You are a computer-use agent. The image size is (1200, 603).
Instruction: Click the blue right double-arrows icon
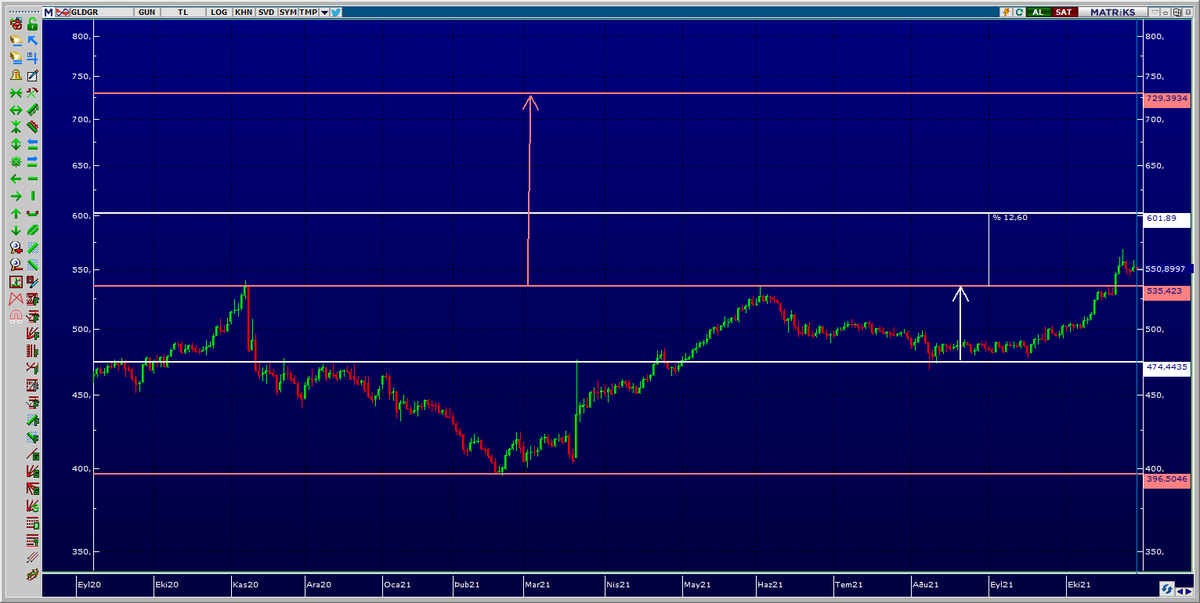pyautogui.click(x=33, y=161)
